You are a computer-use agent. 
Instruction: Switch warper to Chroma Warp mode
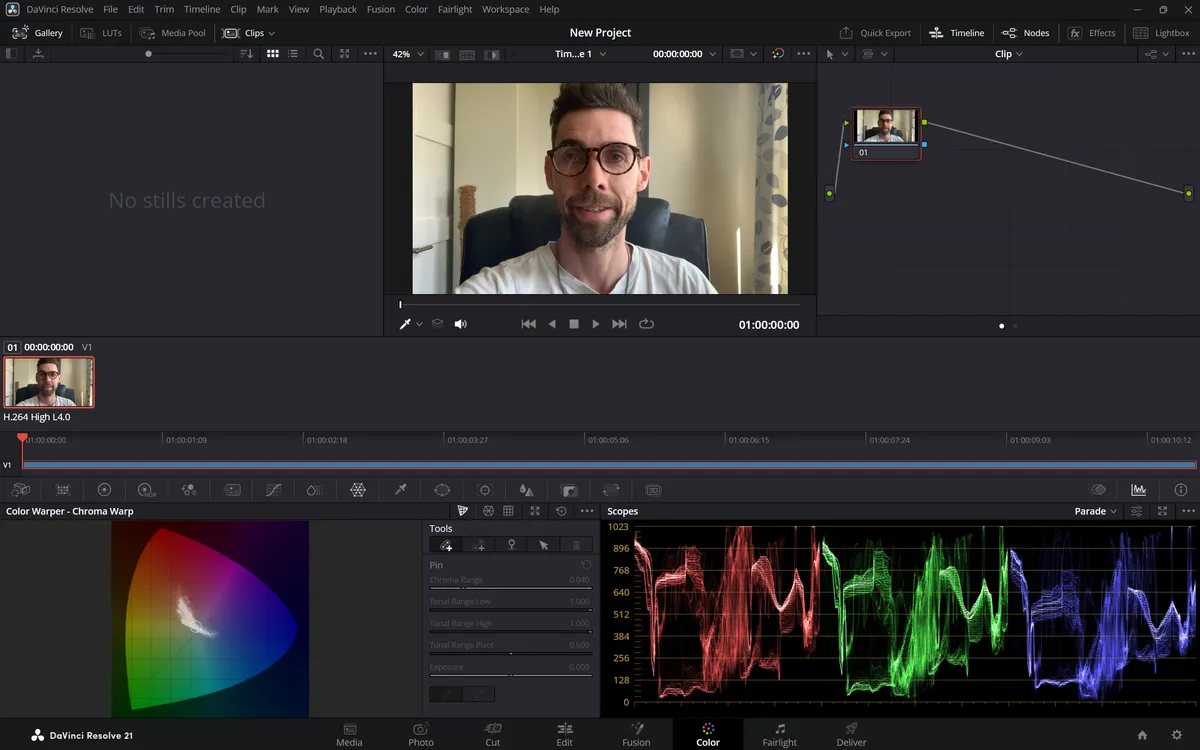tap(462, 511)
